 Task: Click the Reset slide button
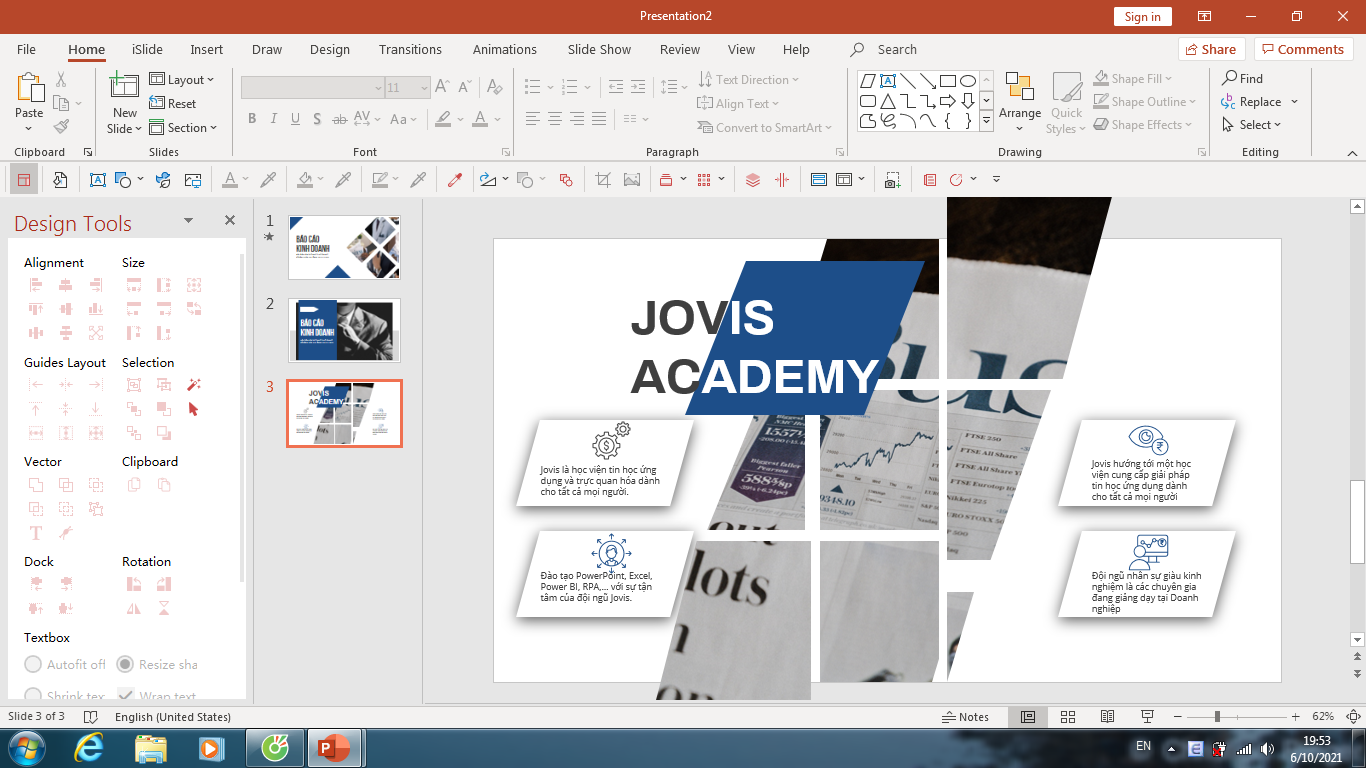[173, 104]
